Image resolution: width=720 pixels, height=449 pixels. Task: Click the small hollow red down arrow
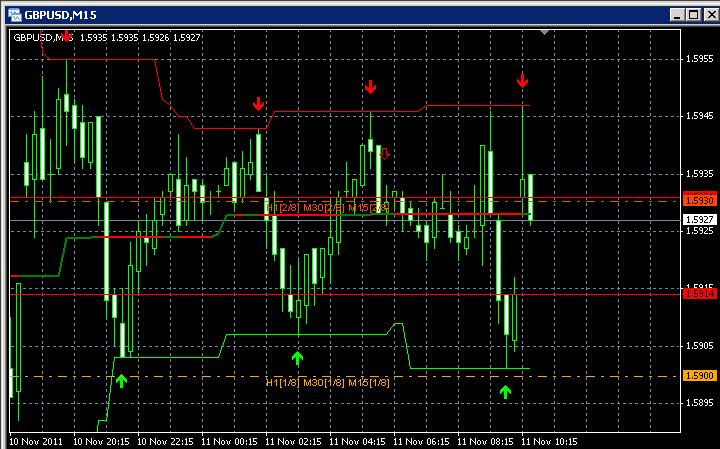click(385, 154)
